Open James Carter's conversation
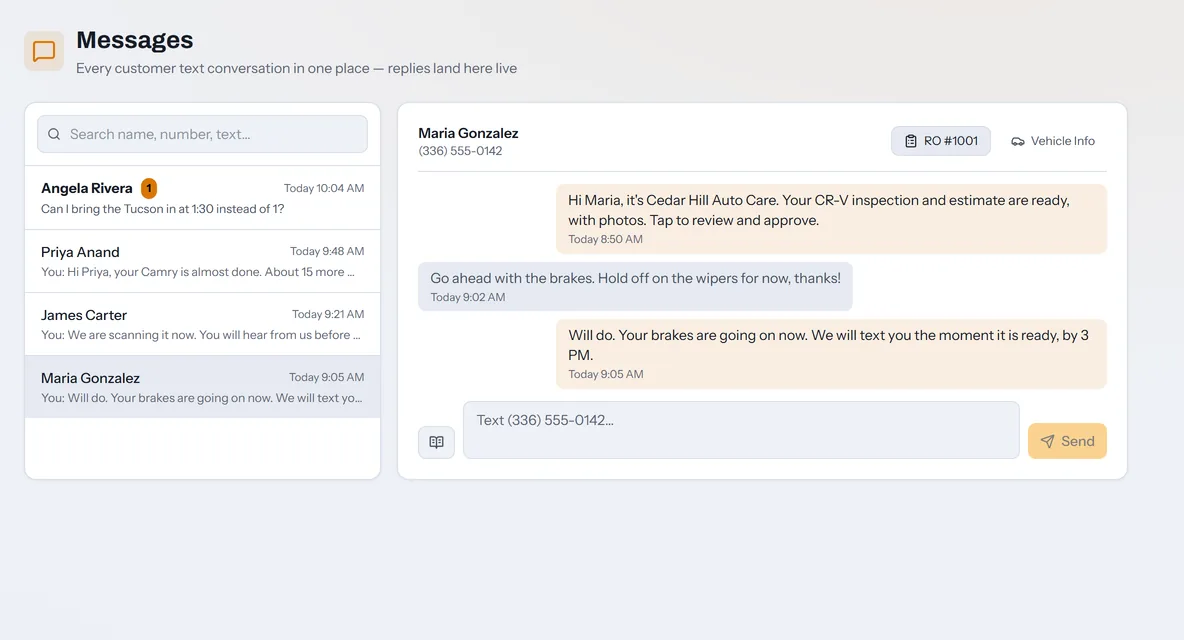Viewport: 1184px width, 640px height. point(202,325)
